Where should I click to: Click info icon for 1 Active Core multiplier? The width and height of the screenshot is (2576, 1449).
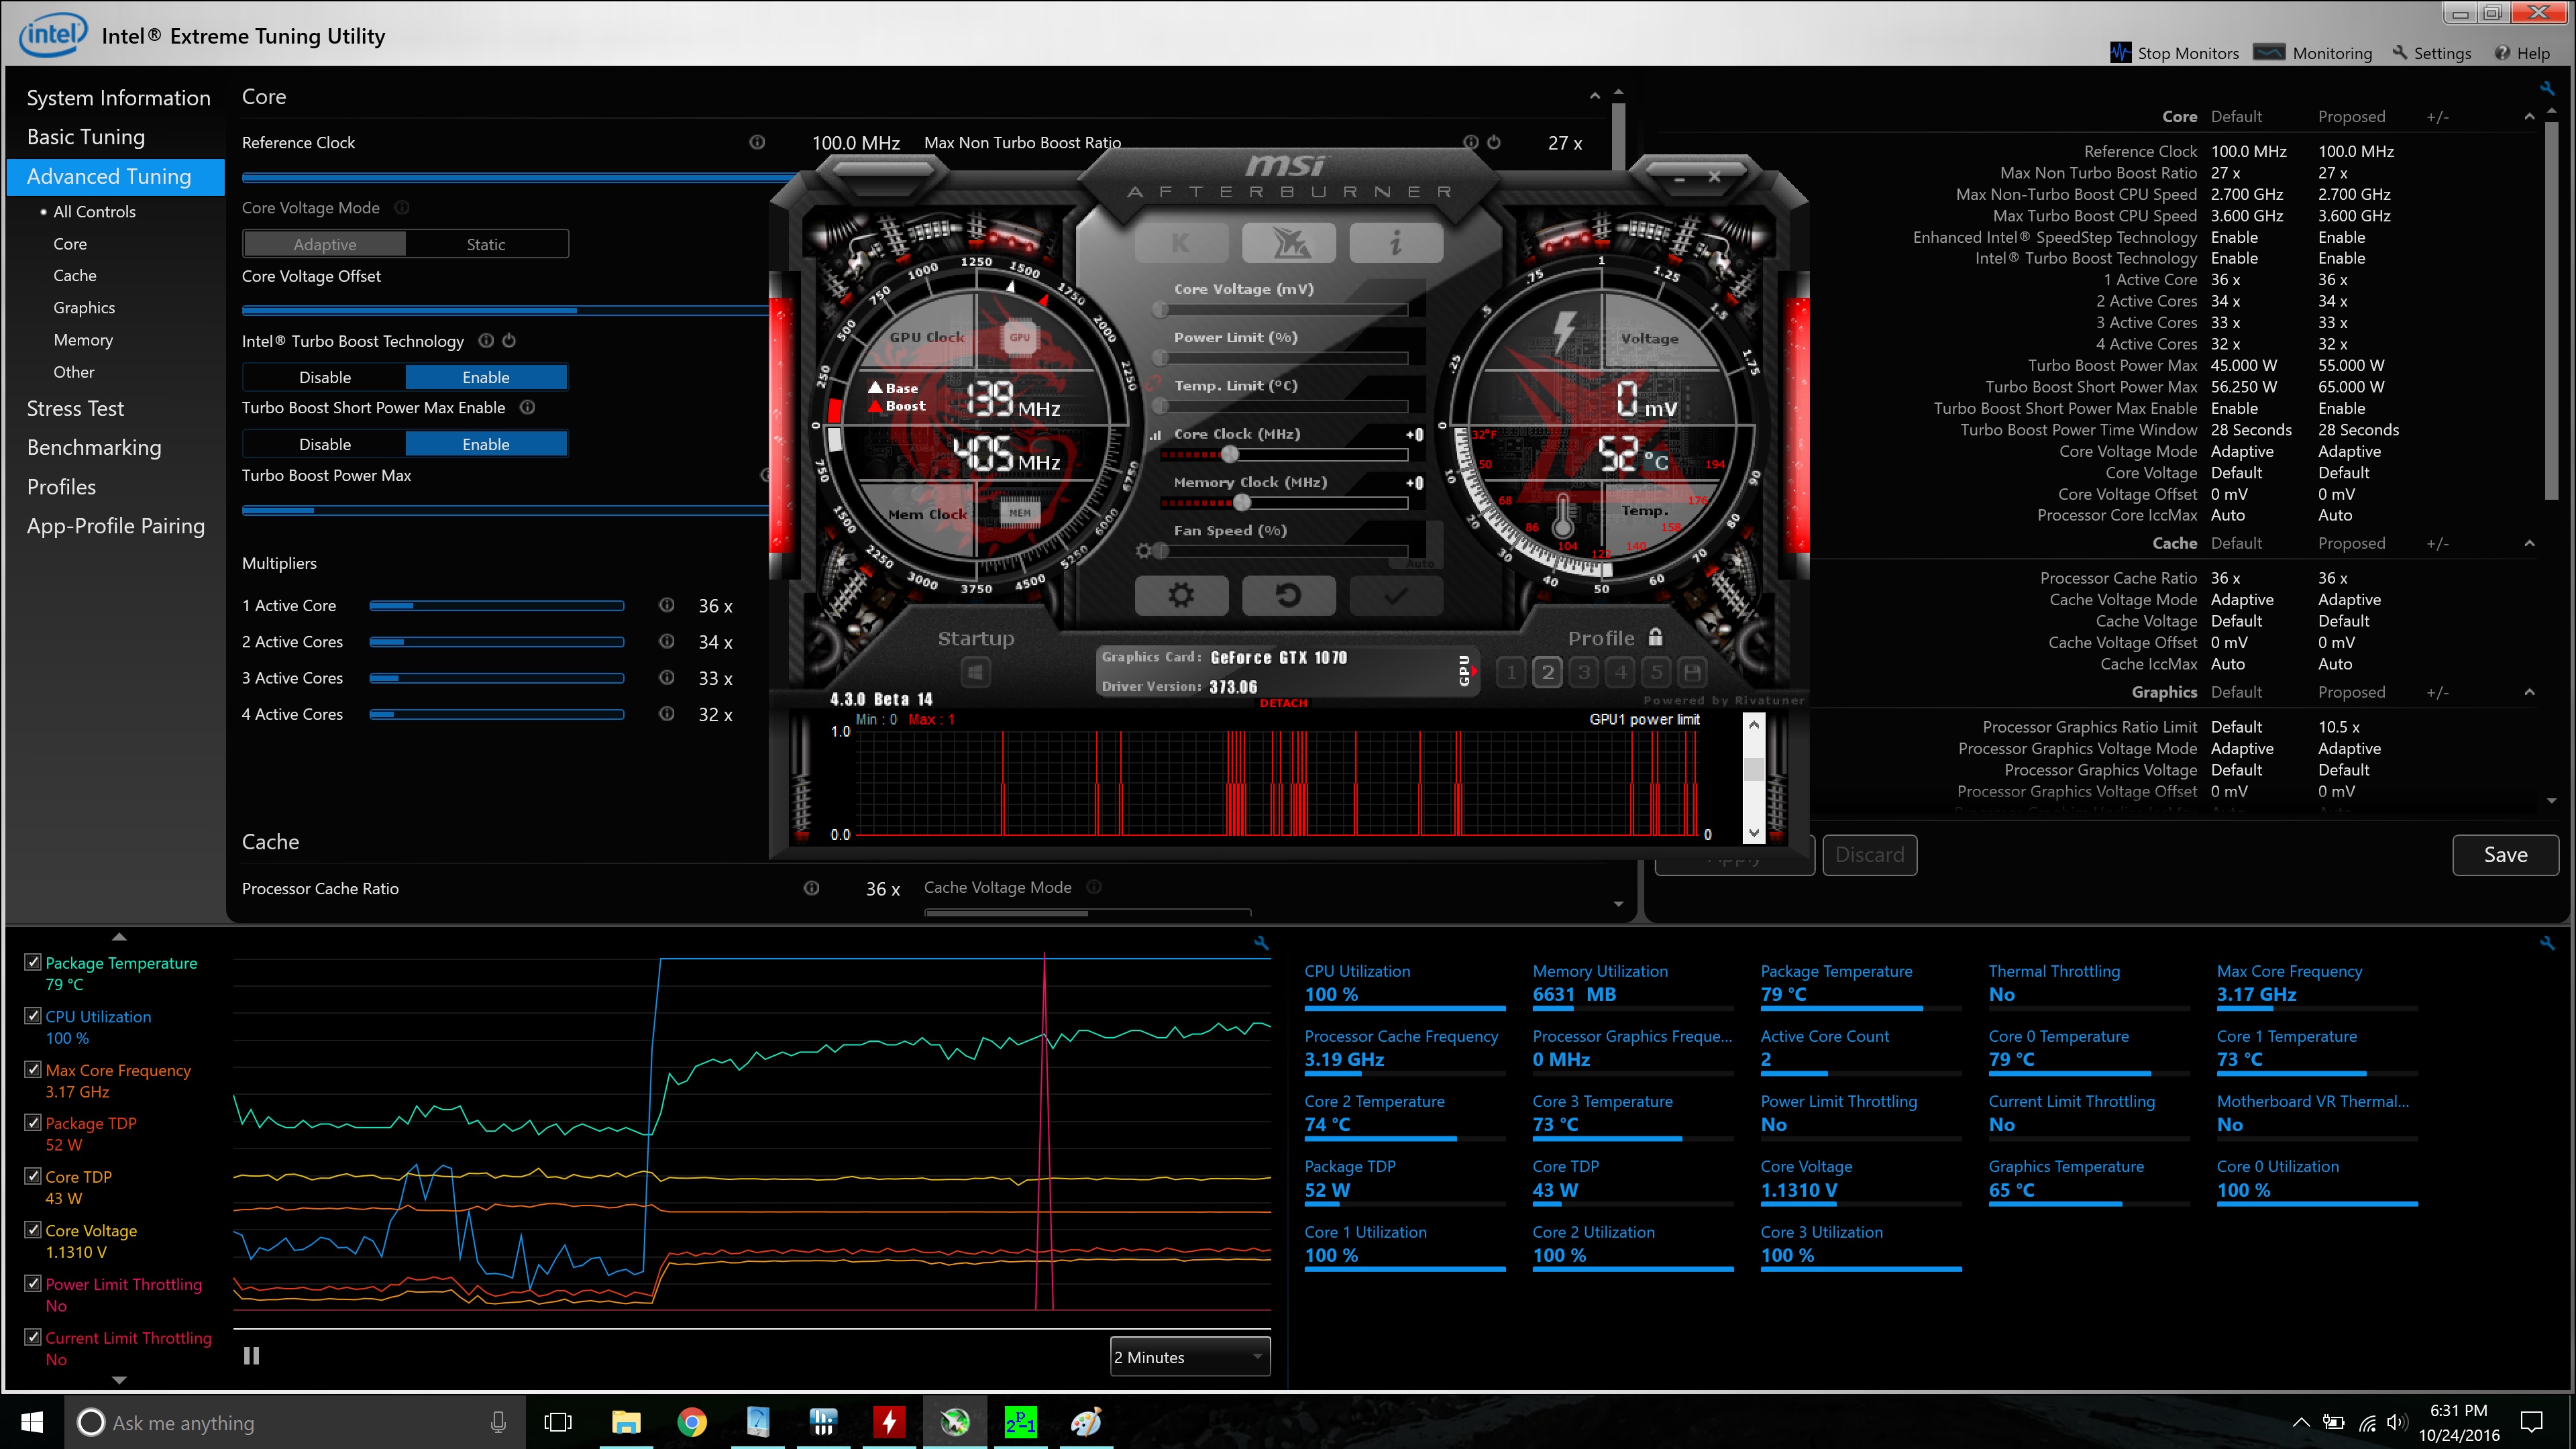point(667,605)
